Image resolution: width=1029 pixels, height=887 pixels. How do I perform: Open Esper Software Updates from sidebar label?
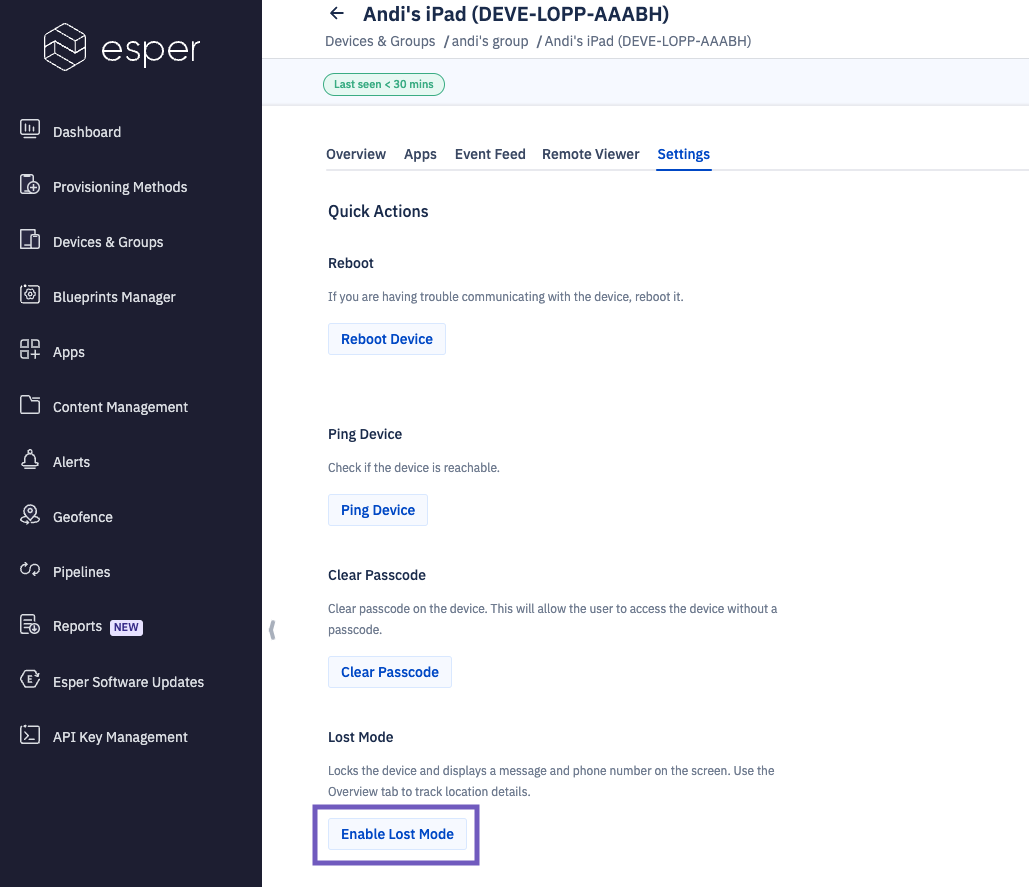[129, 682]
